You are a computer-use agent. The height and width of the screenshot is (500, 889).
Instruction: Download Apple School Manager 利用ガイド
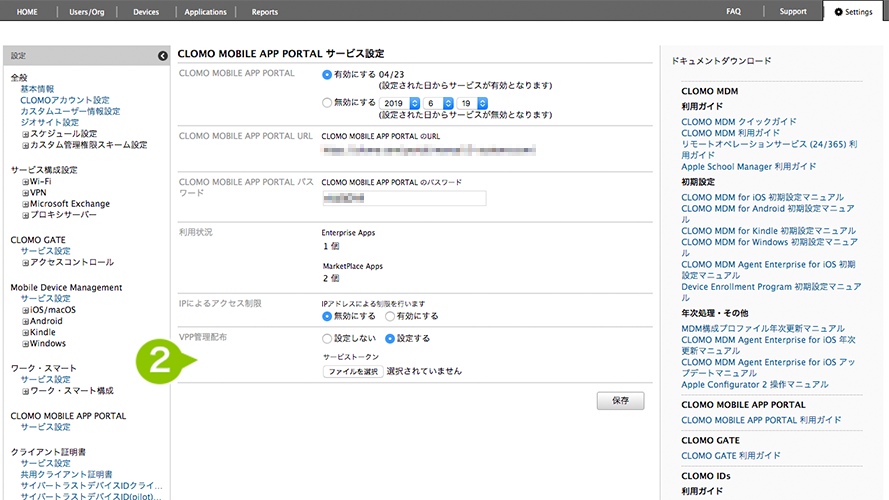tap(748, 166)
